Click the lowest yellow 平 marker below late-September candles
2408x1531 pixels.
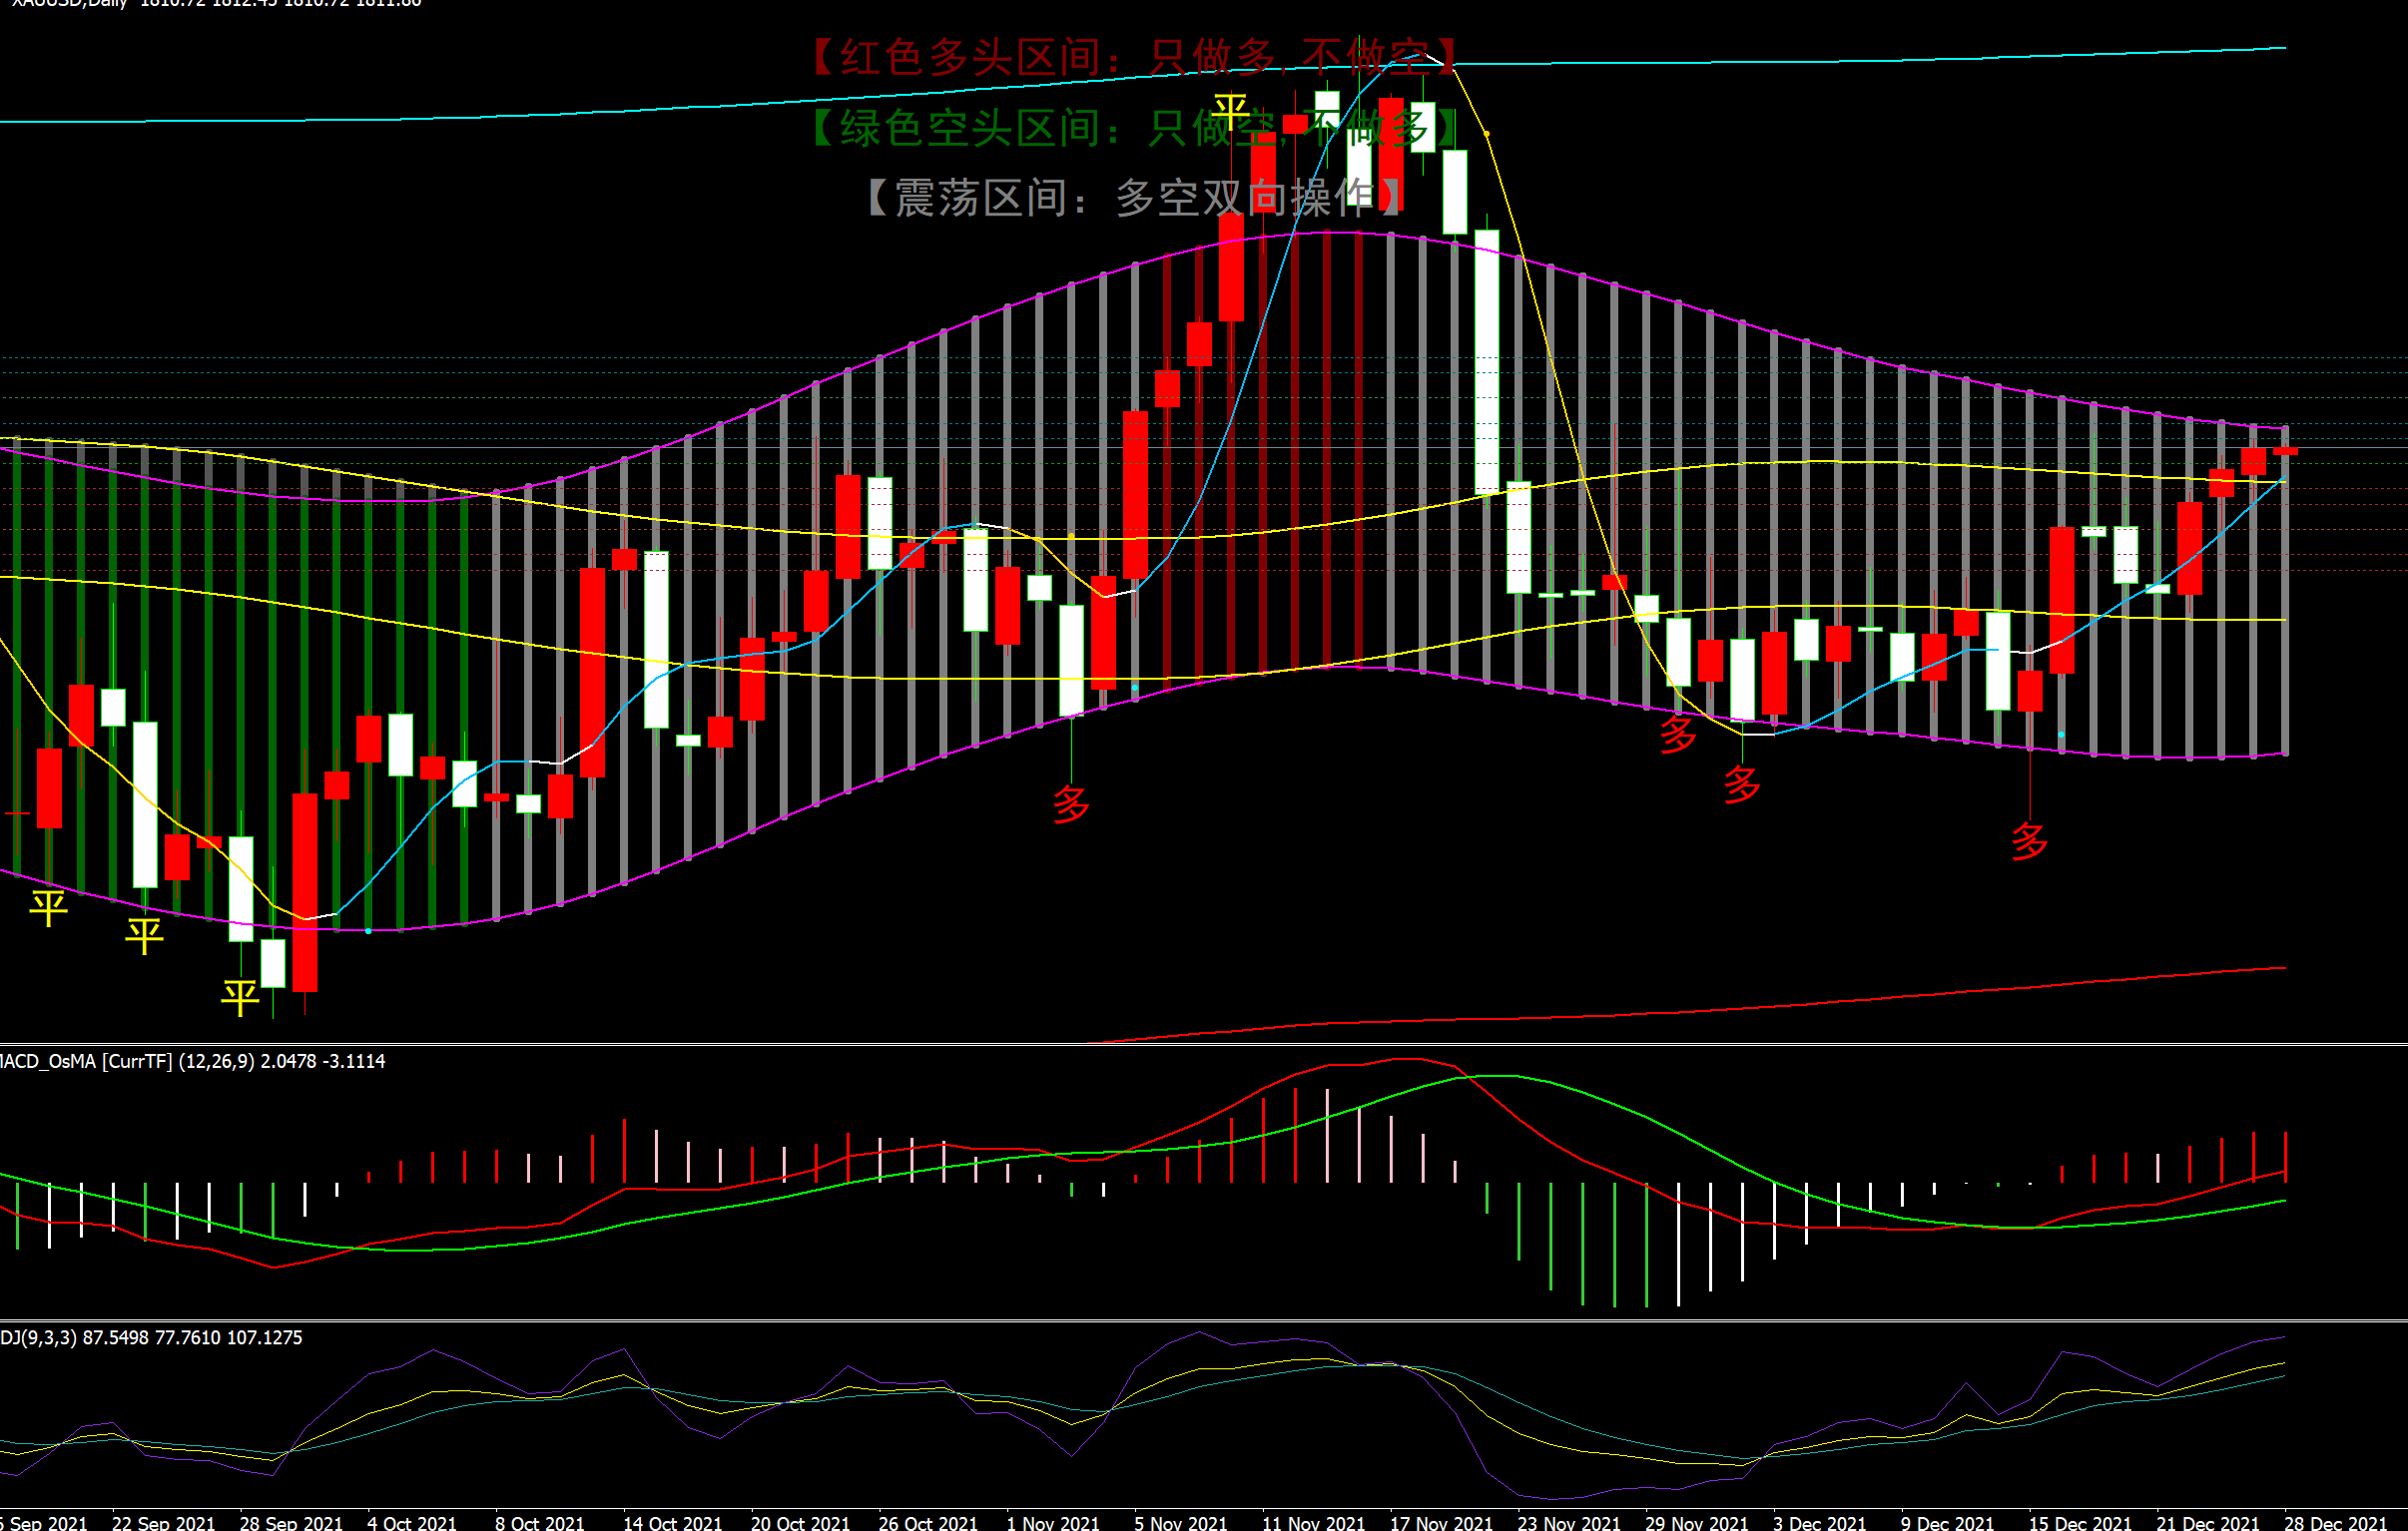click(240, 997)
